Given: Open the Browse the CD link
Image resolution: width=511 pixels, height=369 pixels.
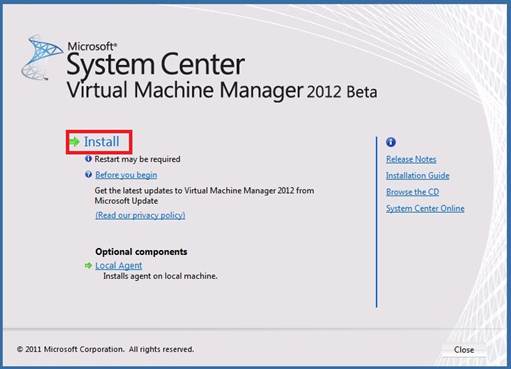Looking at the screenshot, I should [412, 192].
